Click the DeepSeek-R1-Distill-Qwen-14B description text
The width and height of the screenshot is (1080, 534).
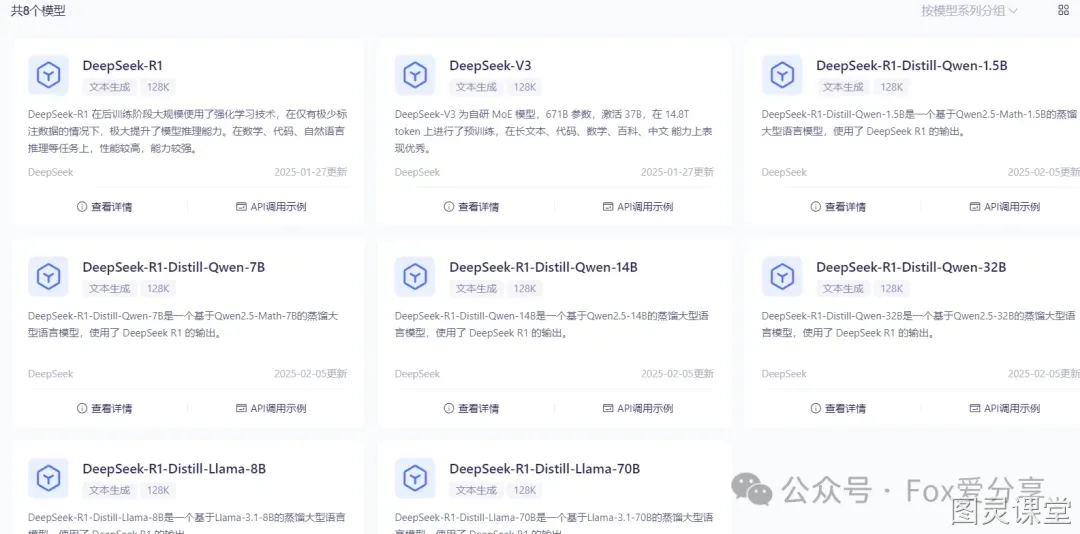(552, 325)
